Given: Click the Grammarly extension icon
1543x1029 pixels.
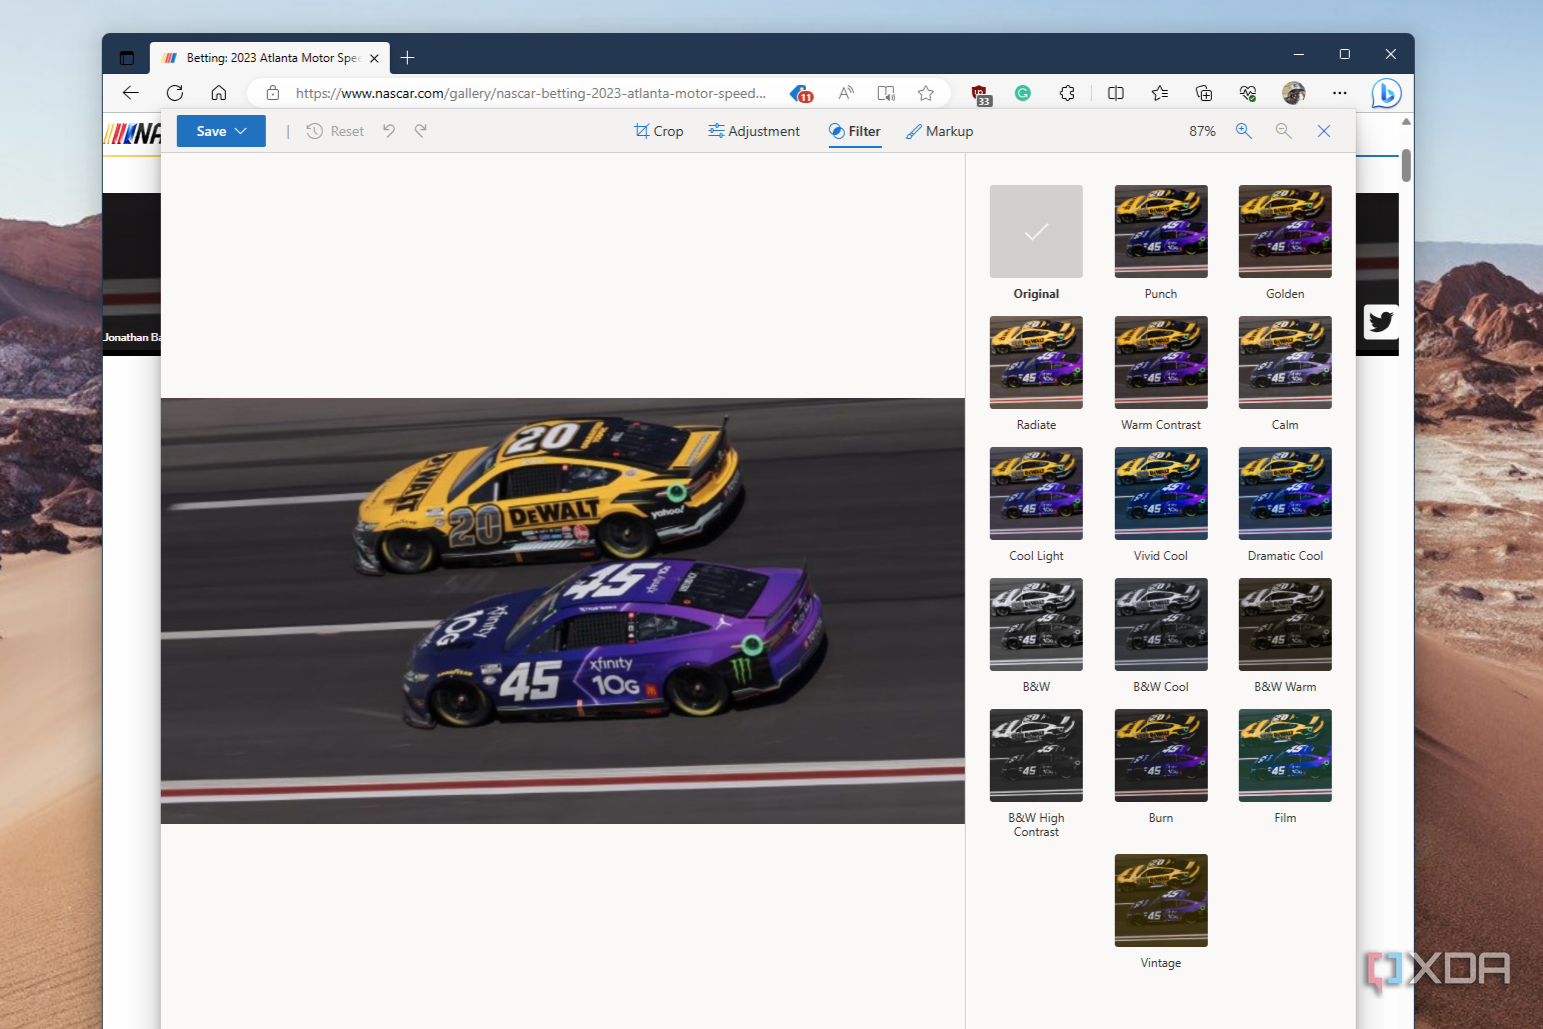Looking at the screenshot, I should tap(1022, 93).
